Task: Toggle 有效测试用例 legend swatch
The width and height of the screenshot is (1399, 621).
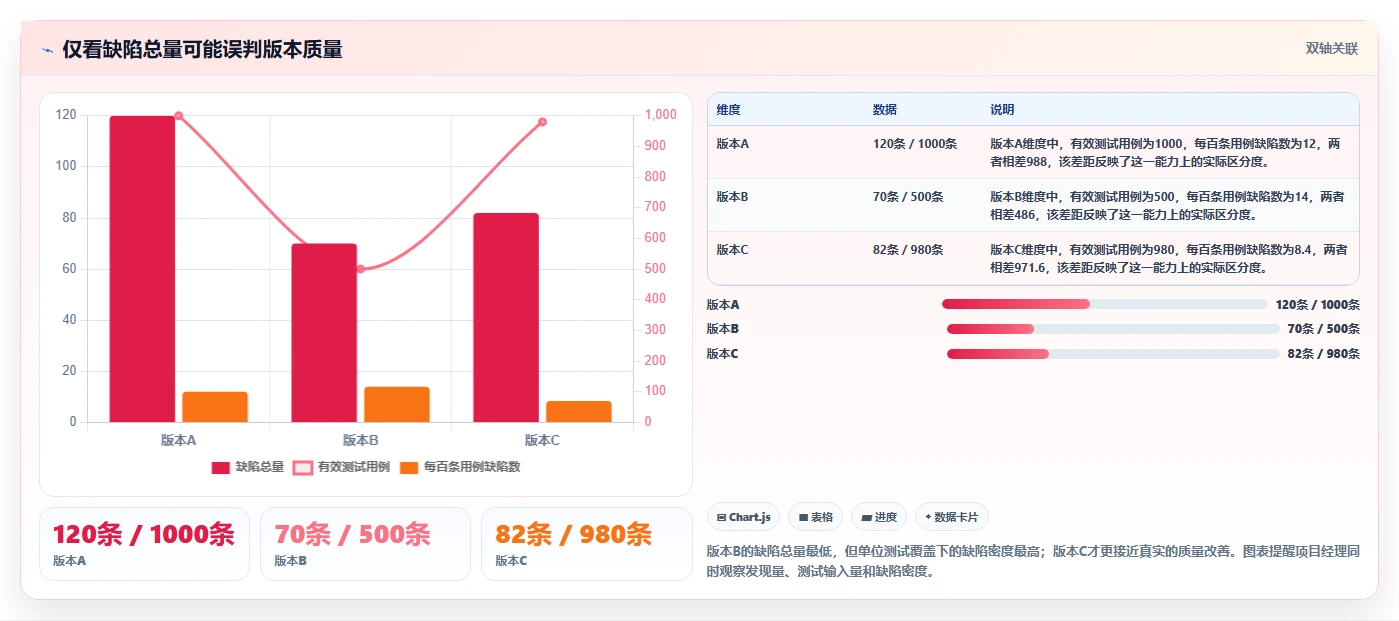Action: click(x=303, y=467)
